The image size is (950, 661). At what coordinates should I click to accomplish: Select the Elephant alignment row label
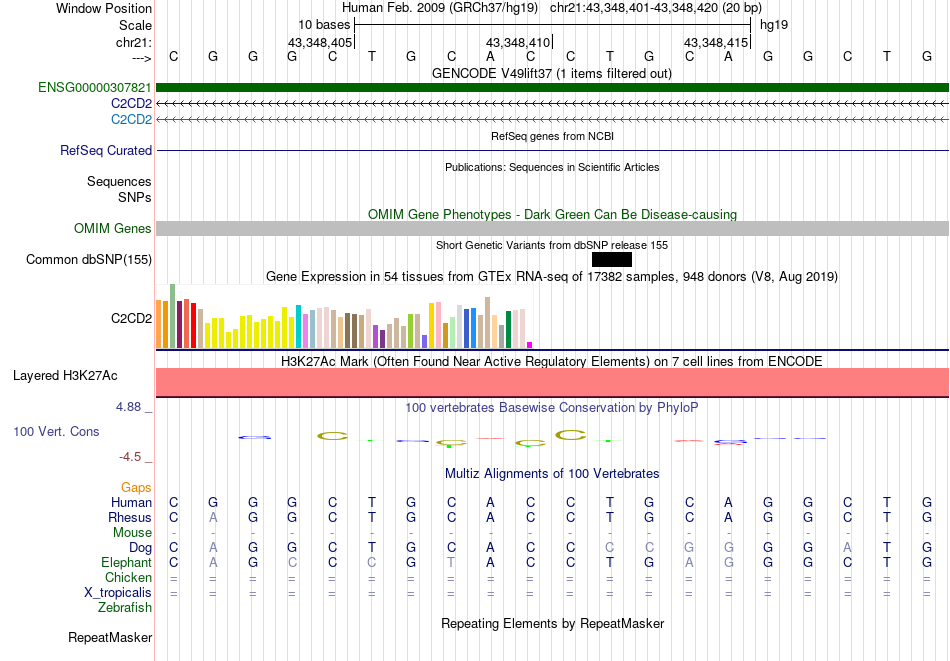[126, 562]
